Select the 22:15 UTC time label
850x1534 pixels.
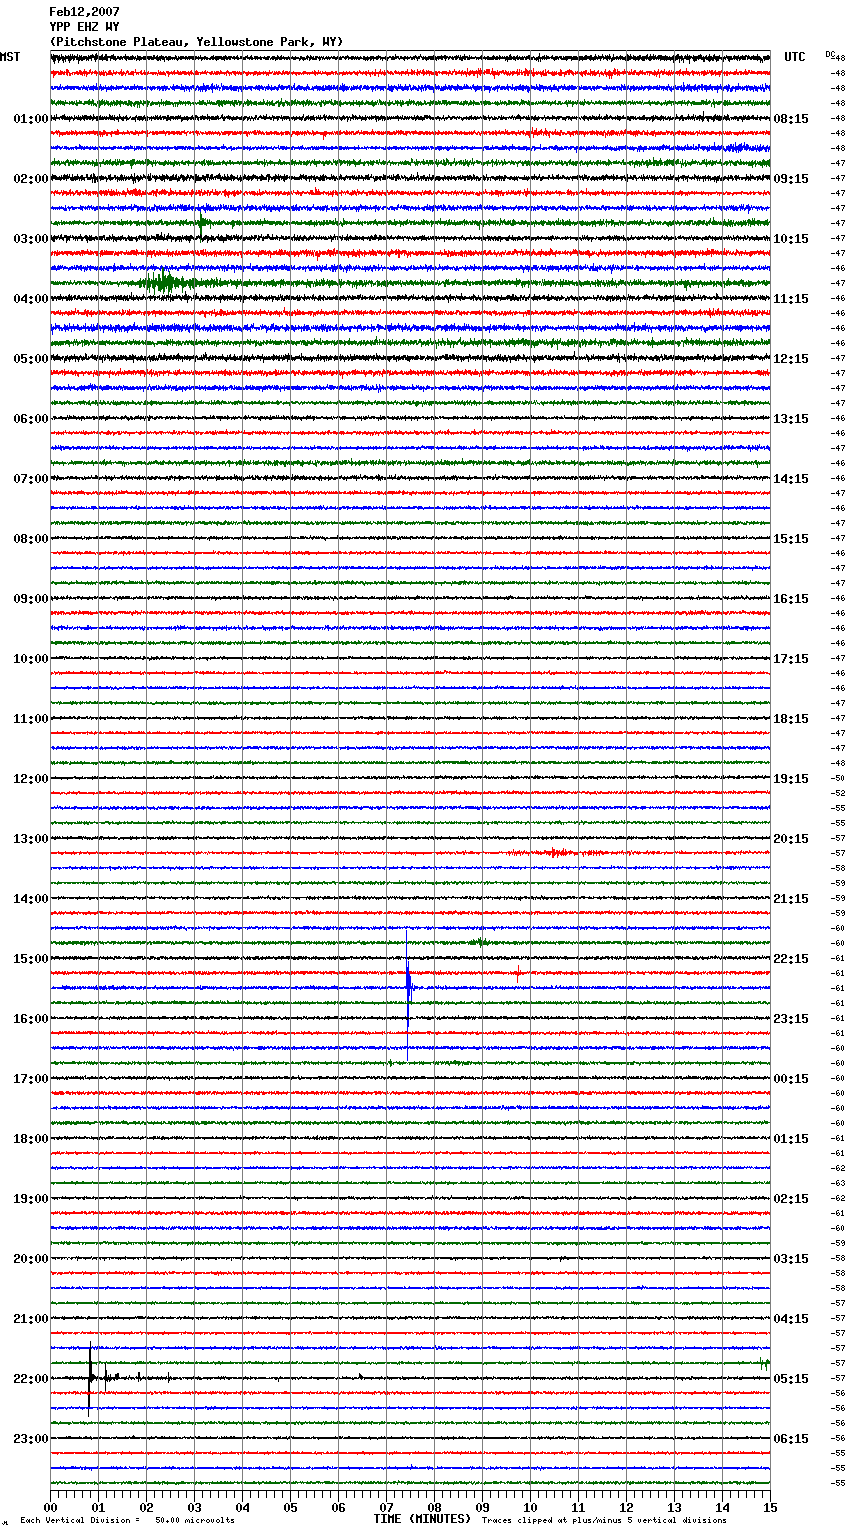click(791, 959)
